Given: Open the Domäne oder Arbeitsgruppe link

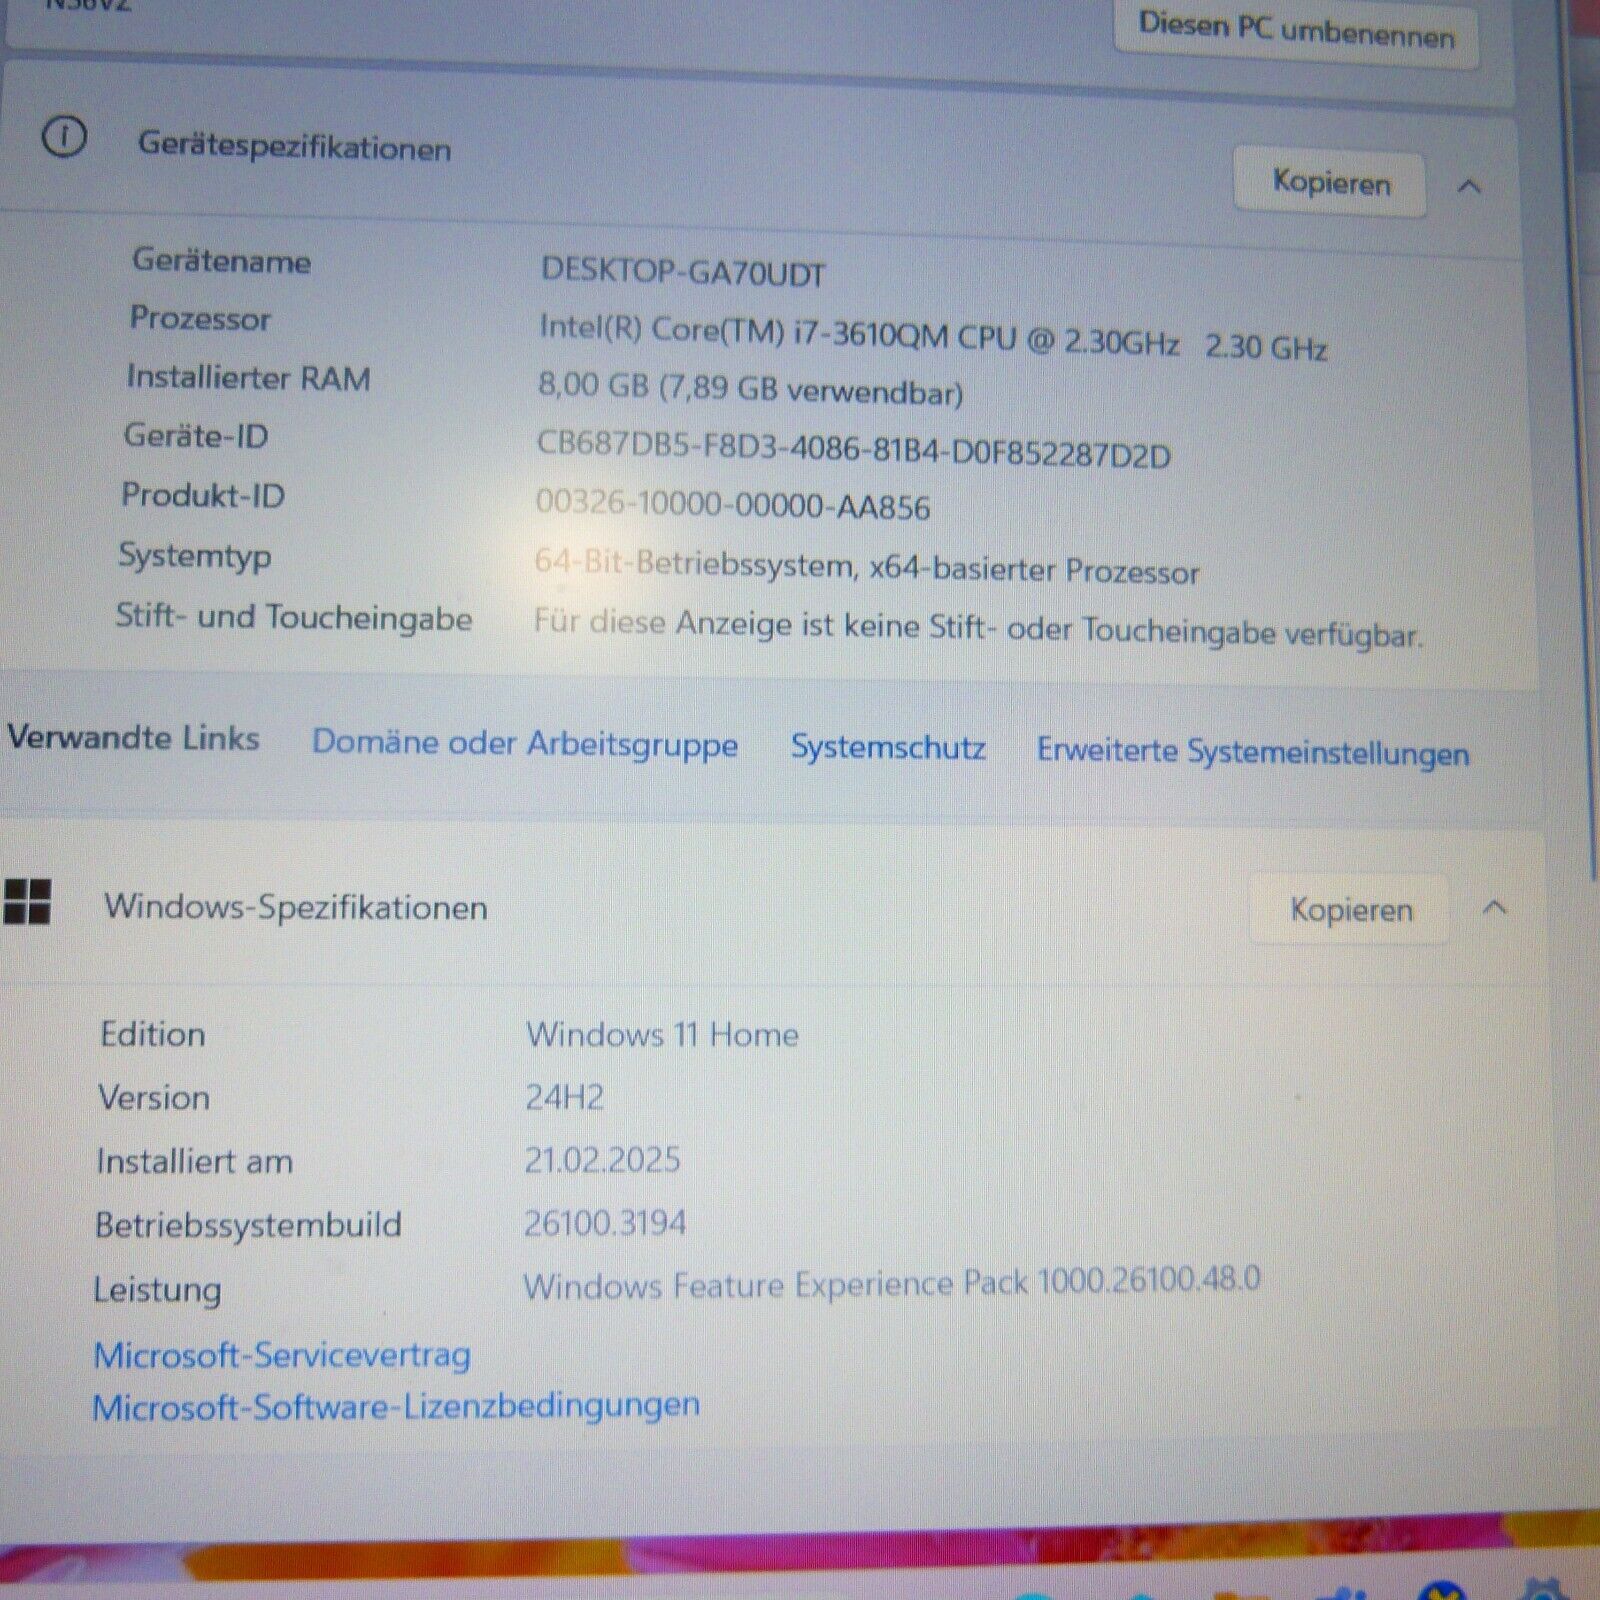Looking at the screenshot, I should pyautogui.click(x=525, y=743).
